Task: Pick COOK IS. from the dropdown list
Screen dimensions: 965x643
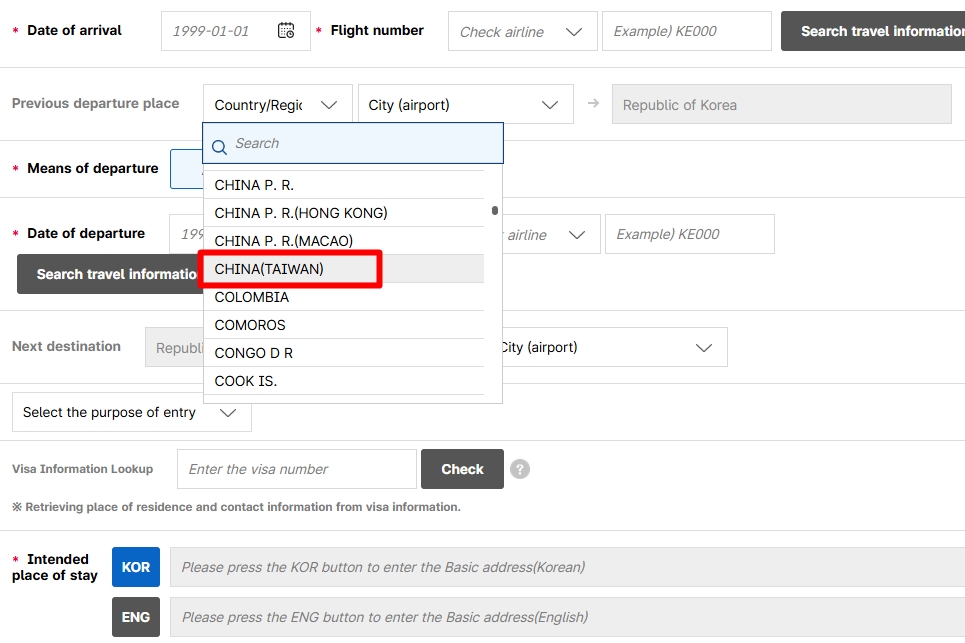Action: [x=246, y=381]
